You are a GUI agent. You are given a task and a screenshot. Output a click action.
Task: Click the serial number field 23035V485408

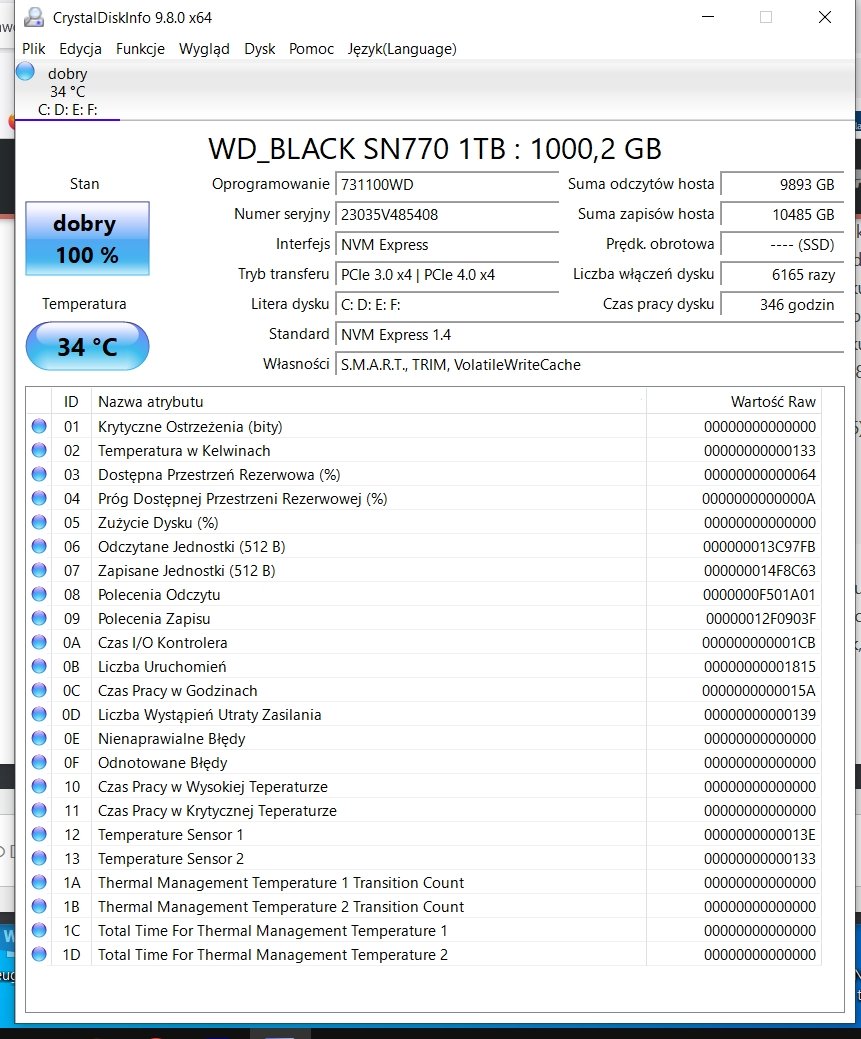pos(445,214)
